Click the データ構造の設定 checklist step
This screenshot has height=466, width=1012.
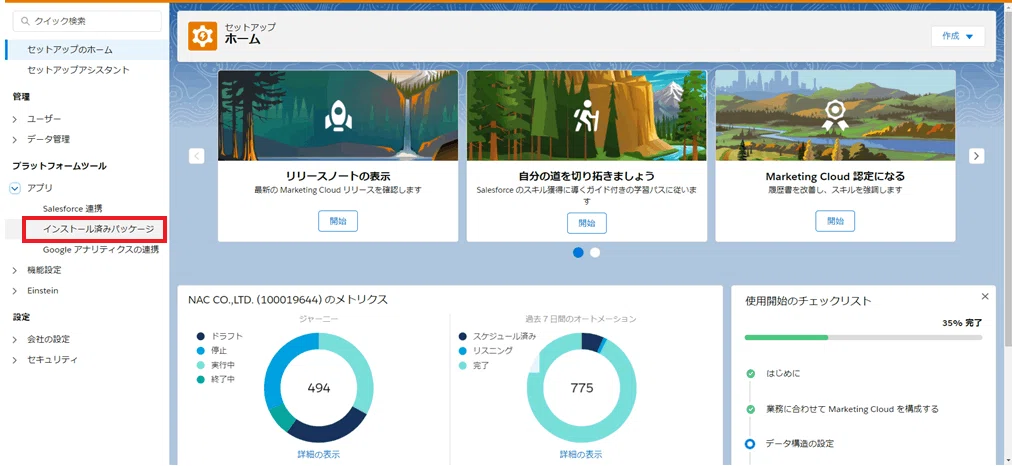point(800,443)
